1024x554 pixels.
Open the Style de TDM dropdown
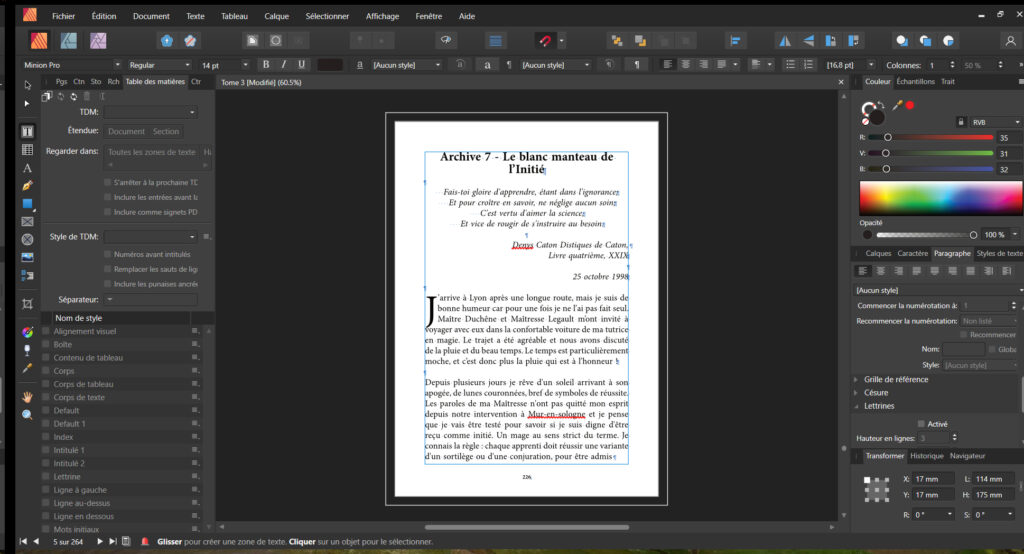(x=150, y=236)
